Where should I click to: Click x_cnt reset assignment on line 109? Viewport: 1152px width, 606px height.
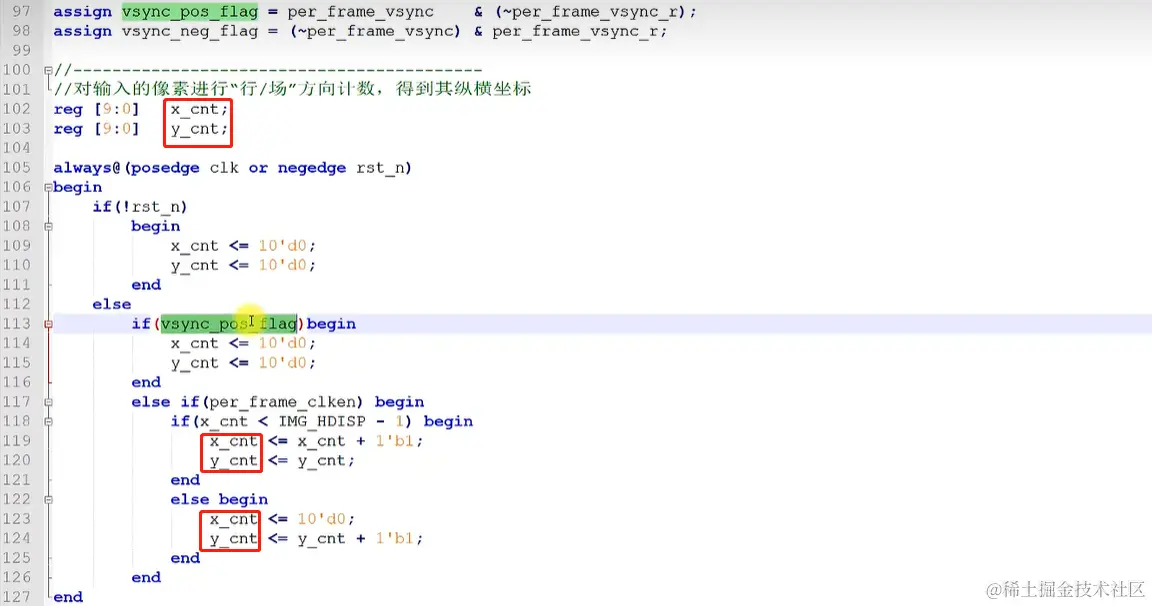pos(243,246)
